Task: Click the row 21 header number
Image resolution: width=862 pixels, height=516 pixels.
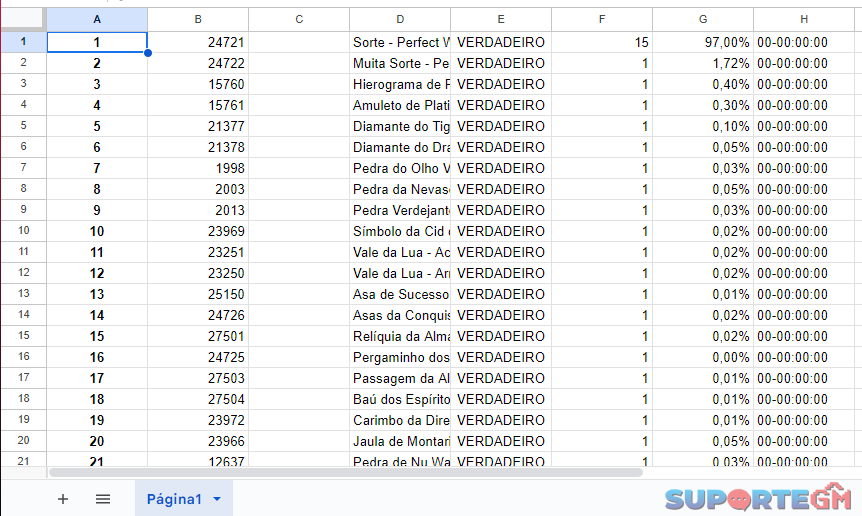Action: [23, 460]
